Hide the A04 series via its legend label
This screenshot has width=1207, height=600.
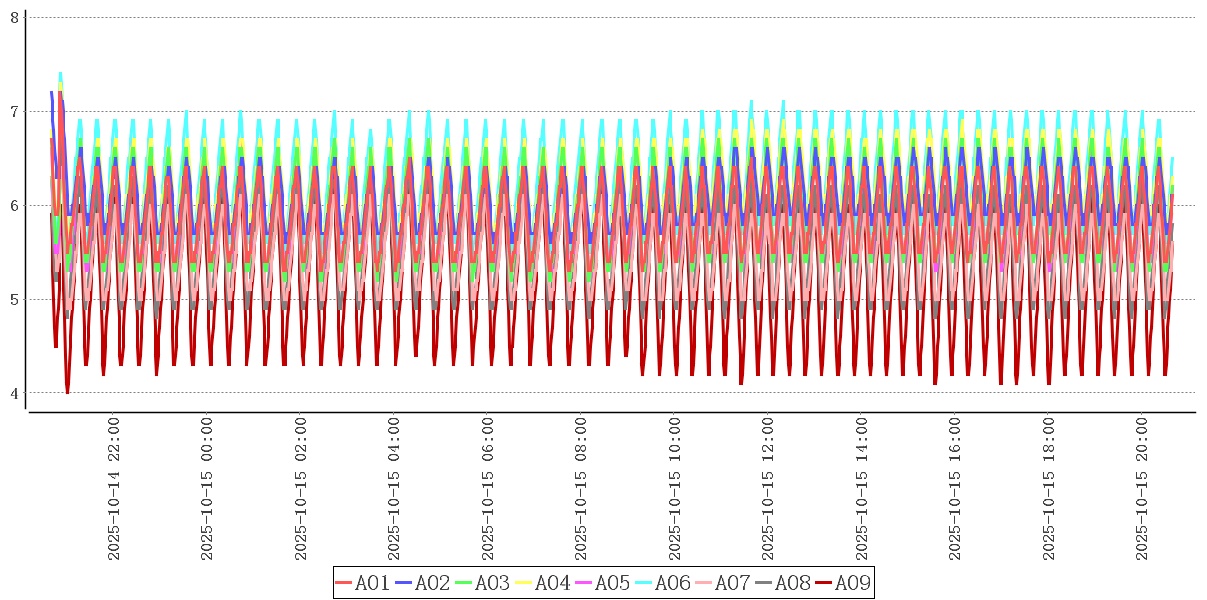pyautogui.click(x=552, y=583)
